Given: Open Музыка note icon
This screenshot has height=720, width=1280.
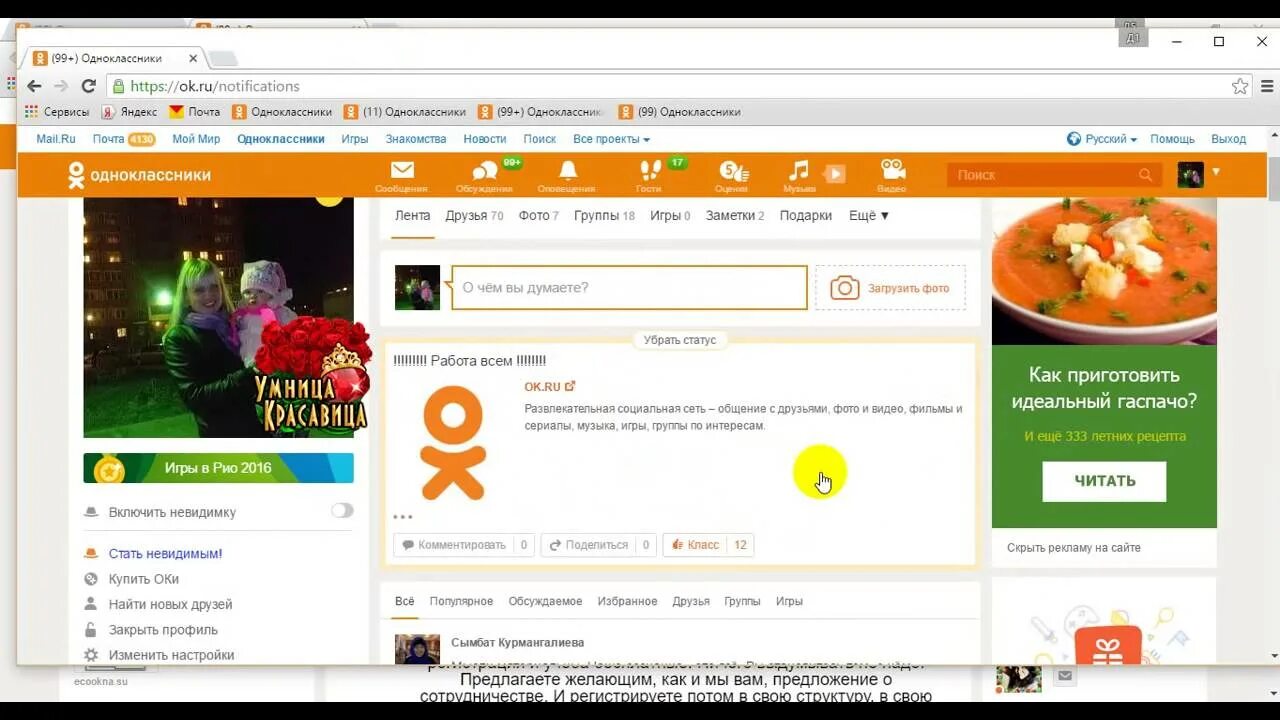Looking at the screenshot, I should pyautogui.click(x=799, y=171).
